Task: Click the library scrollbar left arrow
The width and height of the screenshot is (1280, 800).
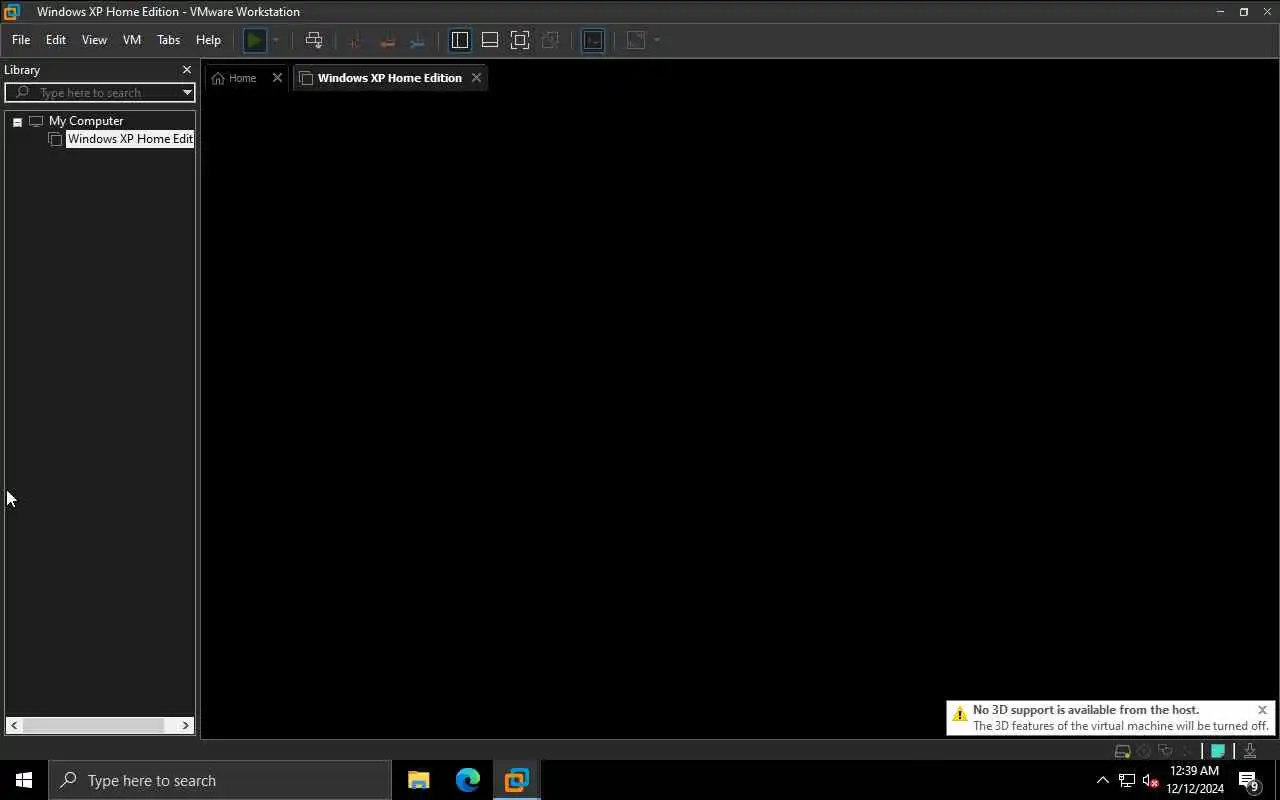Action: click(x=14, y=725)
